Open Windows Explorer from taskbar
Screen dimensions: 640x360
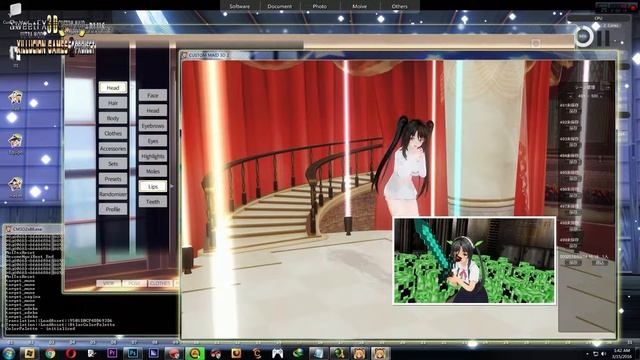pos(29,353)
